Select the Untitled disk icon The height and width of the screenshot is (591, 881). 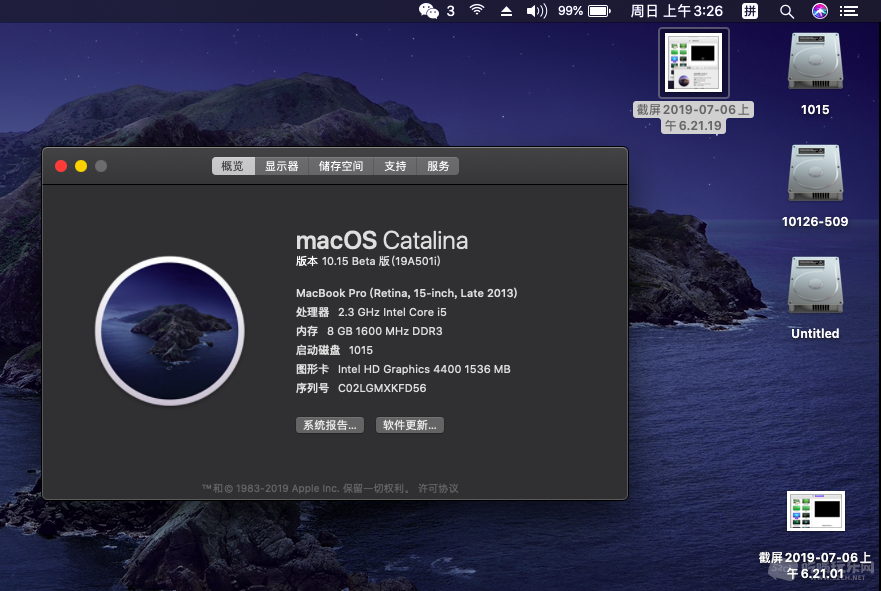coord(815,285)
